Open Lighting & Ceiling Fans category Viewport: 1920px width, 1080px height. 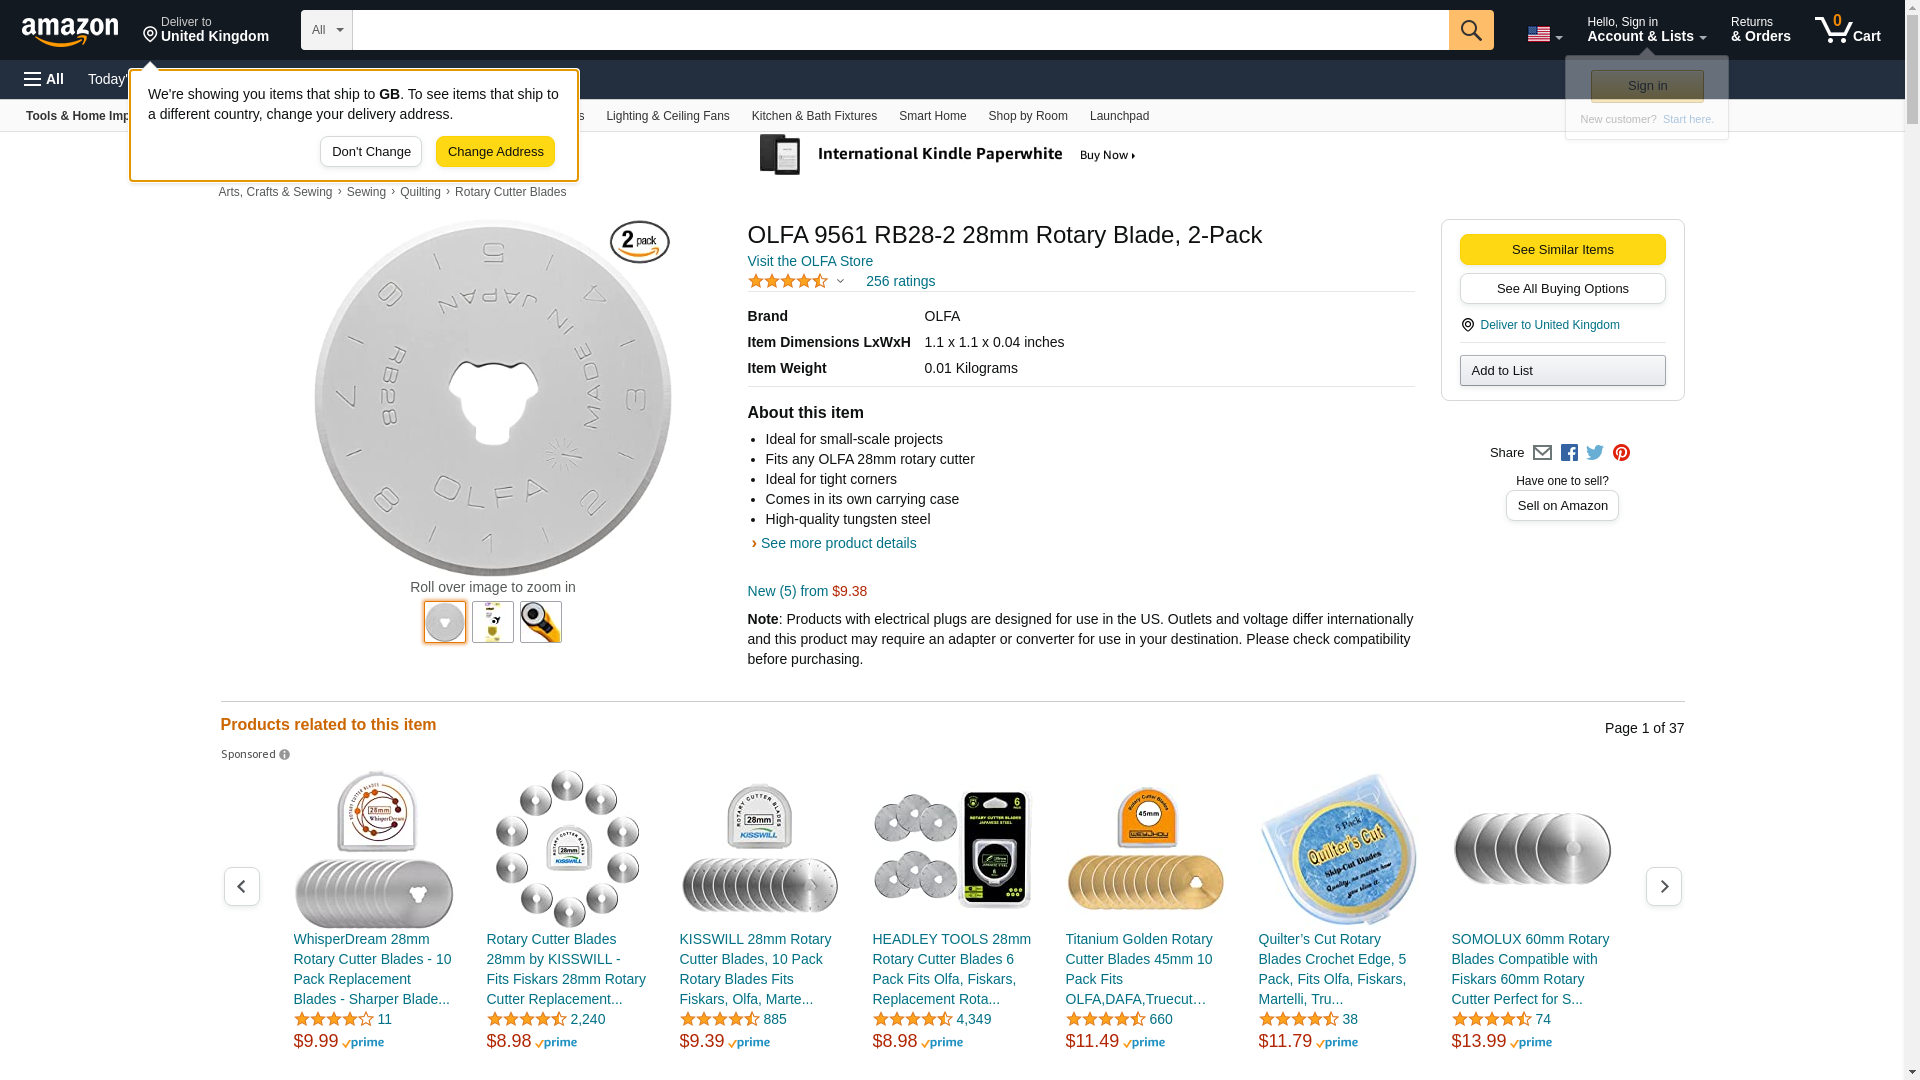coord(667,116)
